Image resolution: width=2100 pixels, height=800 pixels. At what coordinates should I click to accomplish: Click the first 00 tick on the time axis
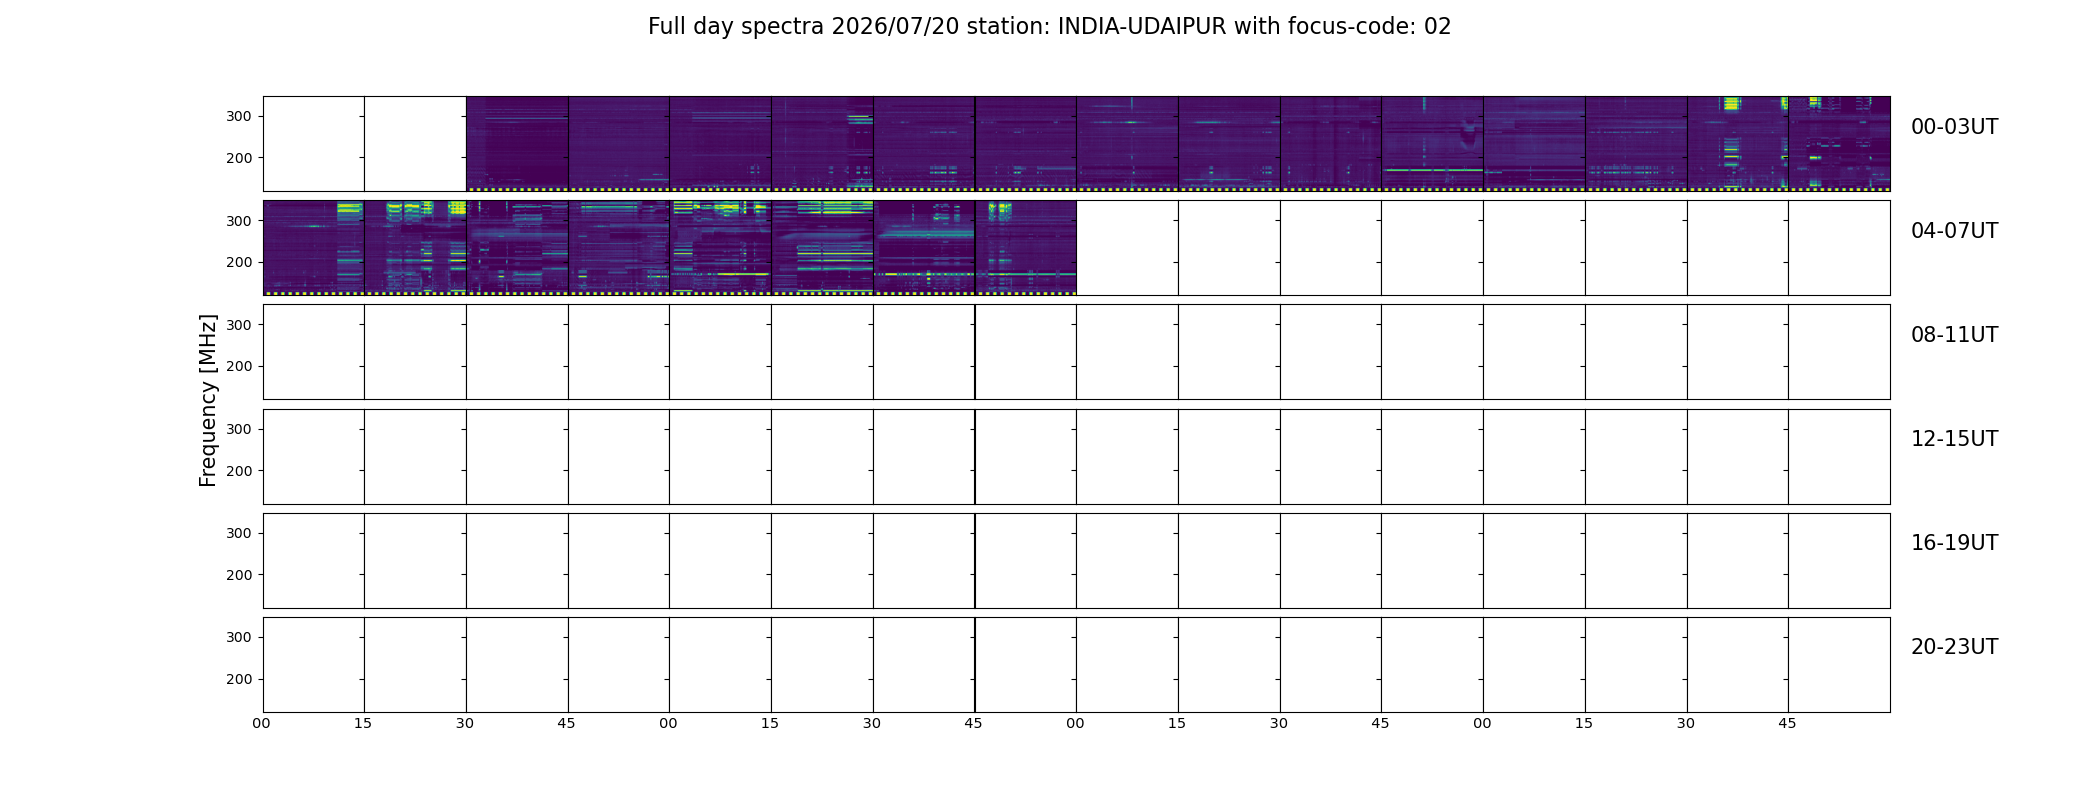(x=262, y=723)
